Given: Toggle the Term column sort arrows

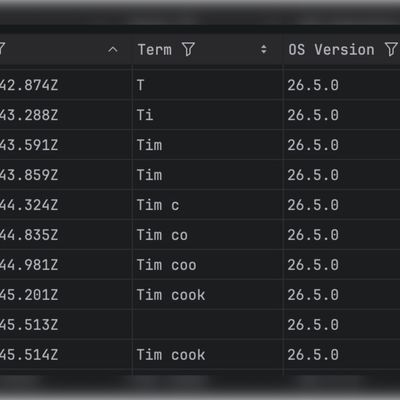Looking at the screenshot, I should tap(264, 49).
